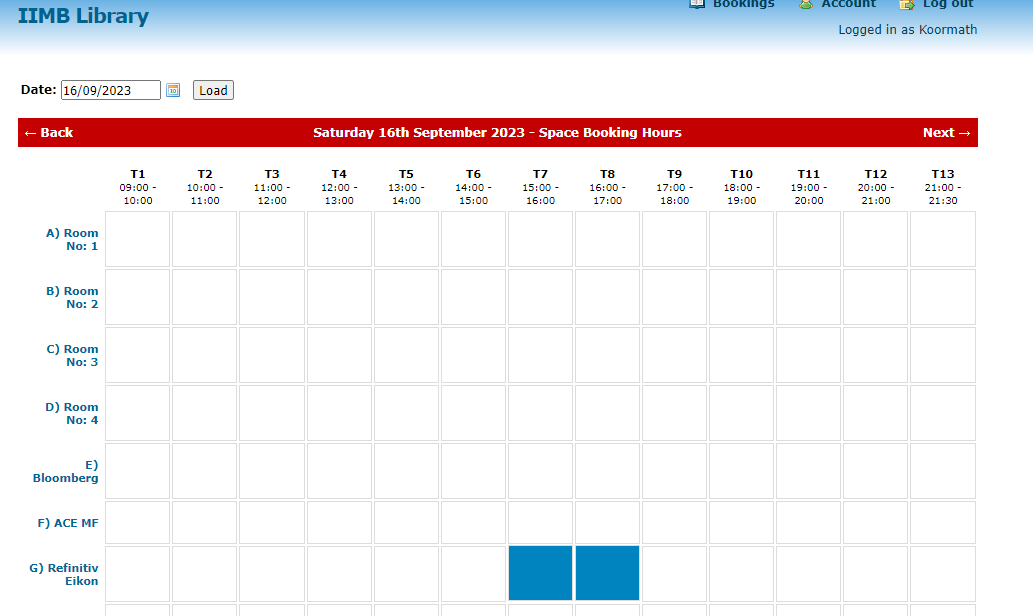Viewport: 1033px width, 616px height.
Task: Book Room No: 1 at 09:00 slot
Action: [137, 239]
